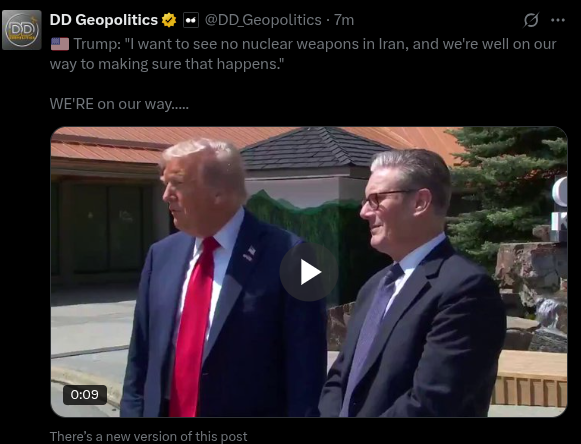
Task: Click the dark shingled roof in the video
Action: coord(315,147)
